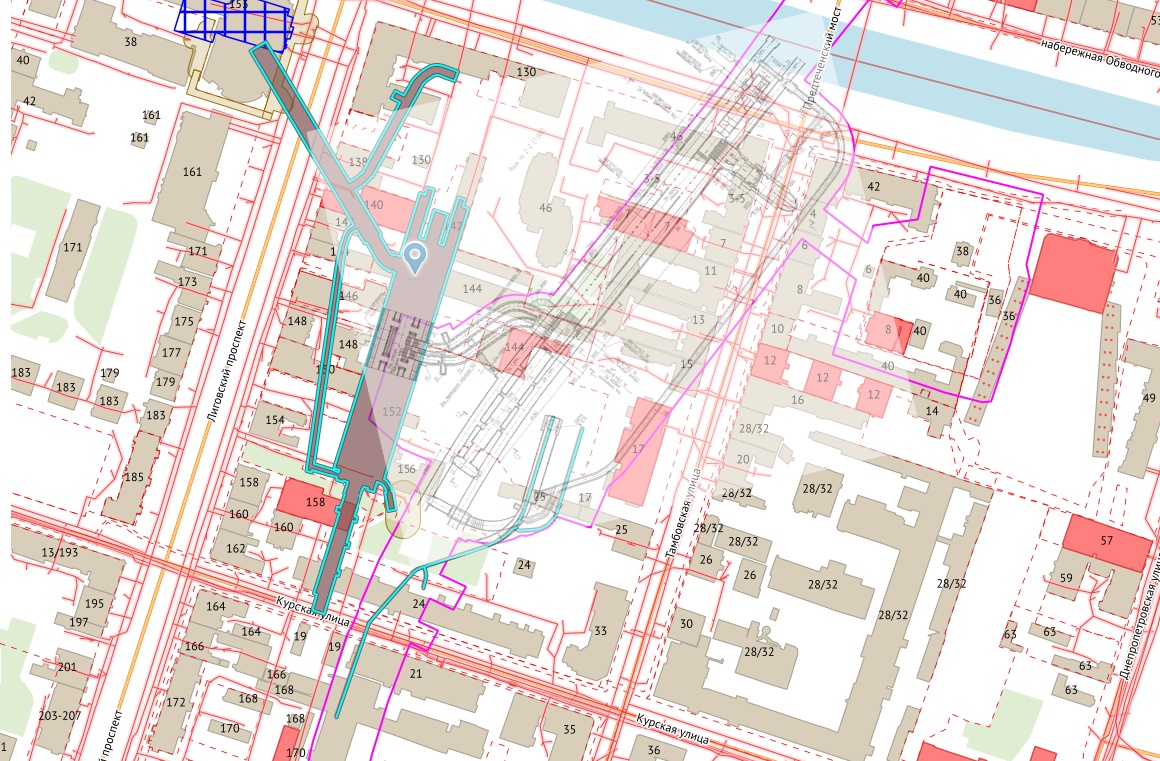Select building number 59

click(x=1066, y=578)
